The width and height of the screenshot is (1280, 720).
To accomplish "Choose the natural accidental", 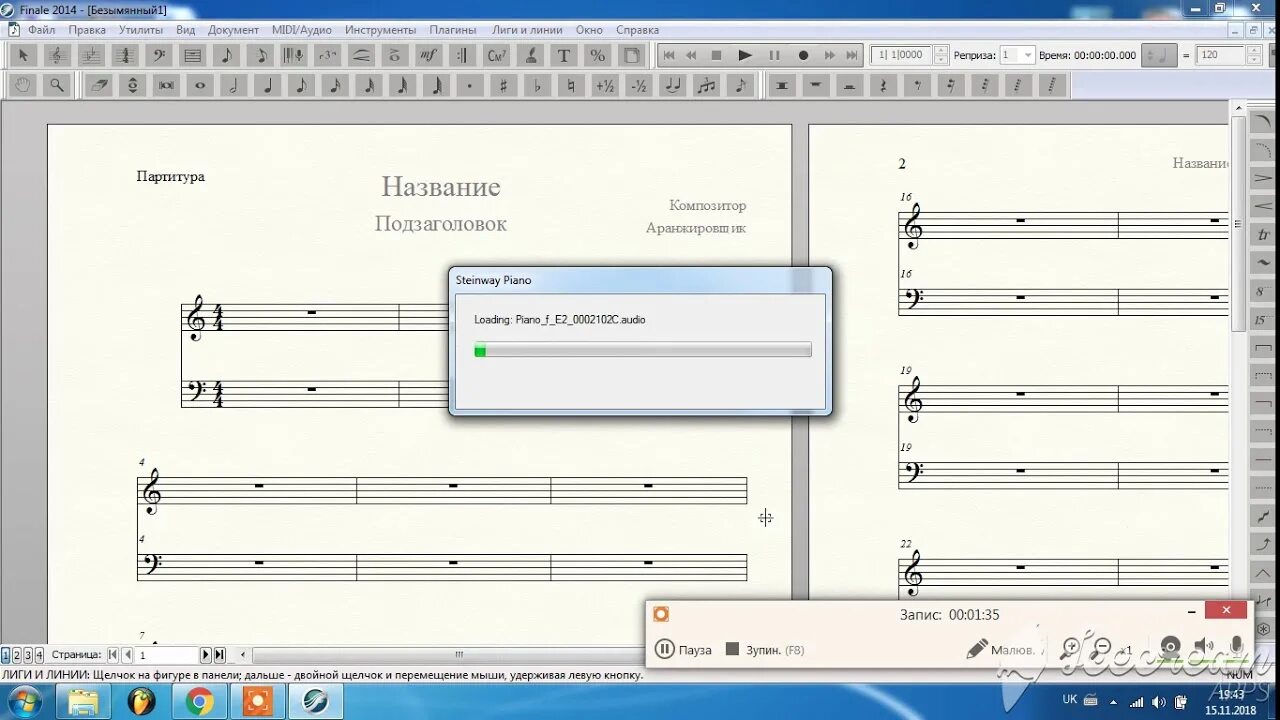I will pyautogui.click(x=572, y=86).
